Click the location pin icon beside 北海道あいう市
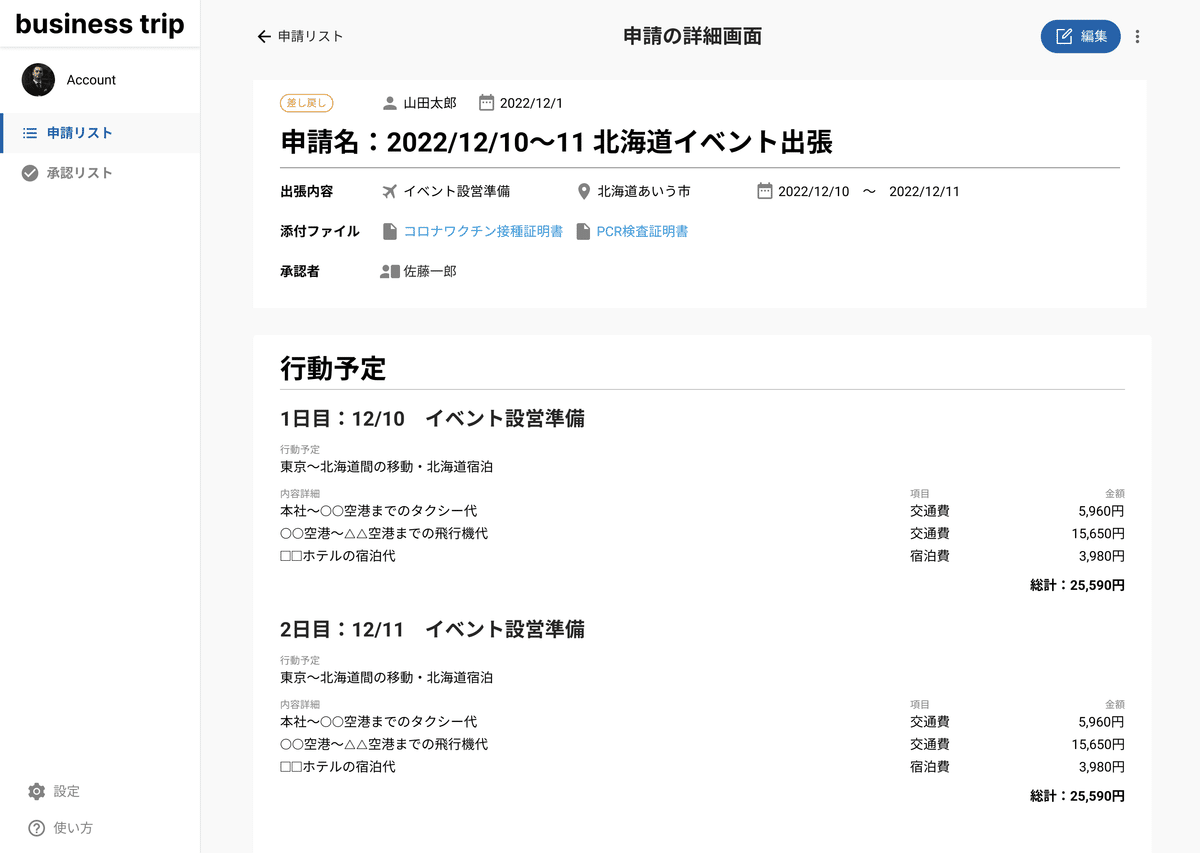1200x853 pixels. (x=584, y=191)
